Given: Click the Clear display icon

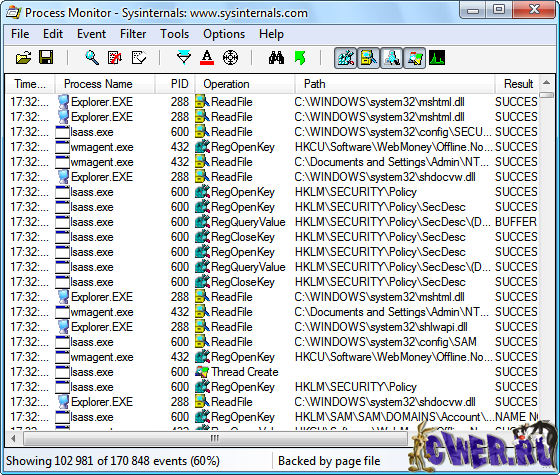Looking at the screenshot, I should pyautogui.click(x=139, y=58).
